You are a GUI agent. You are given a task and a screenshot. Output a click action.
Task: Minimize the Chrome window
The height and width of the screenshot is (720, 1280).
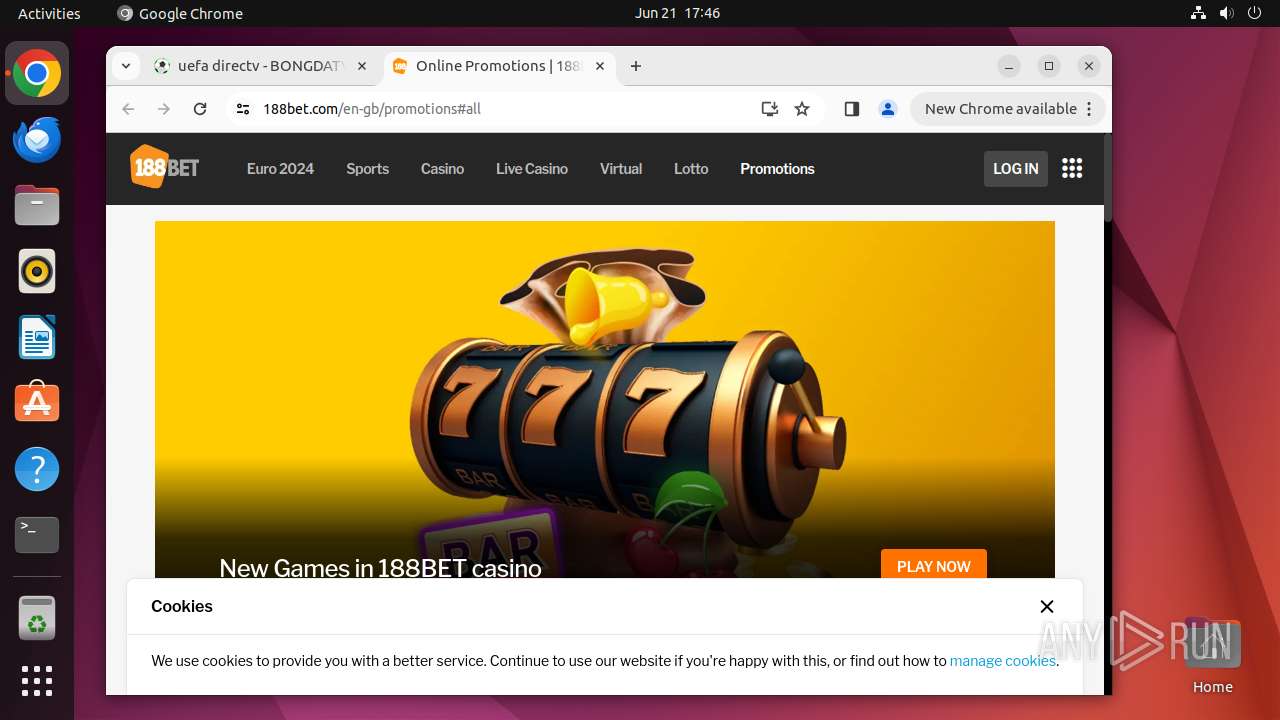[1009, 66]
